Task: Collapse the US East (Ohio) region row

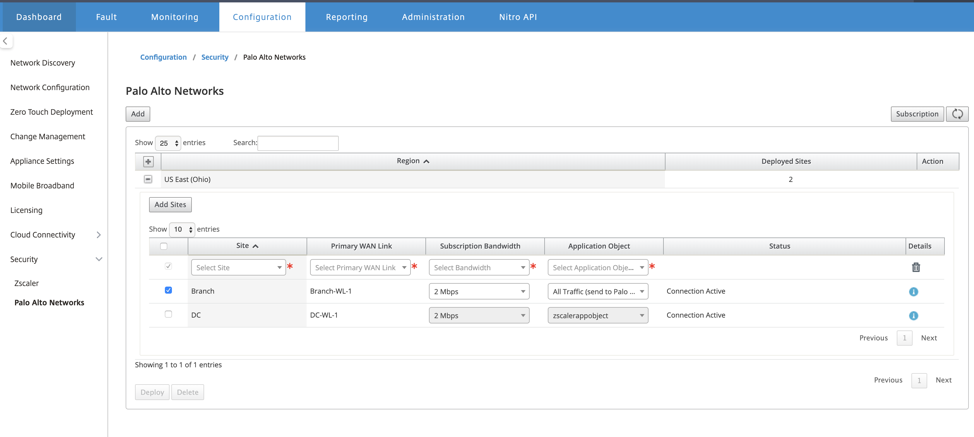Action: (x=148, y=179)
